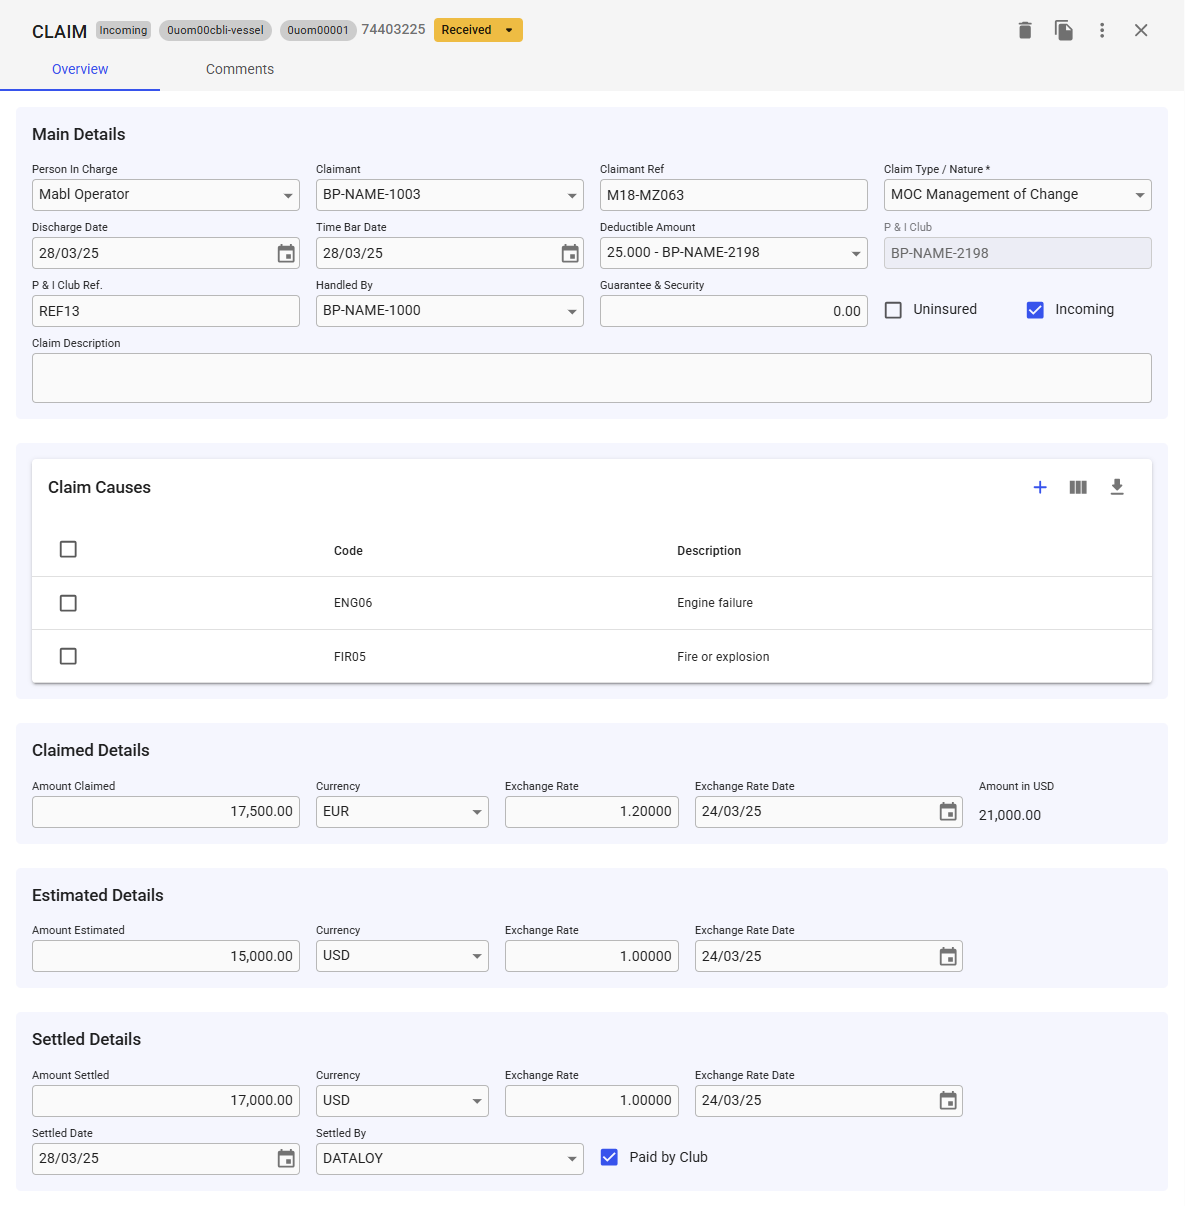Enable the Uninsured checkbox

[x=894, y=310]
